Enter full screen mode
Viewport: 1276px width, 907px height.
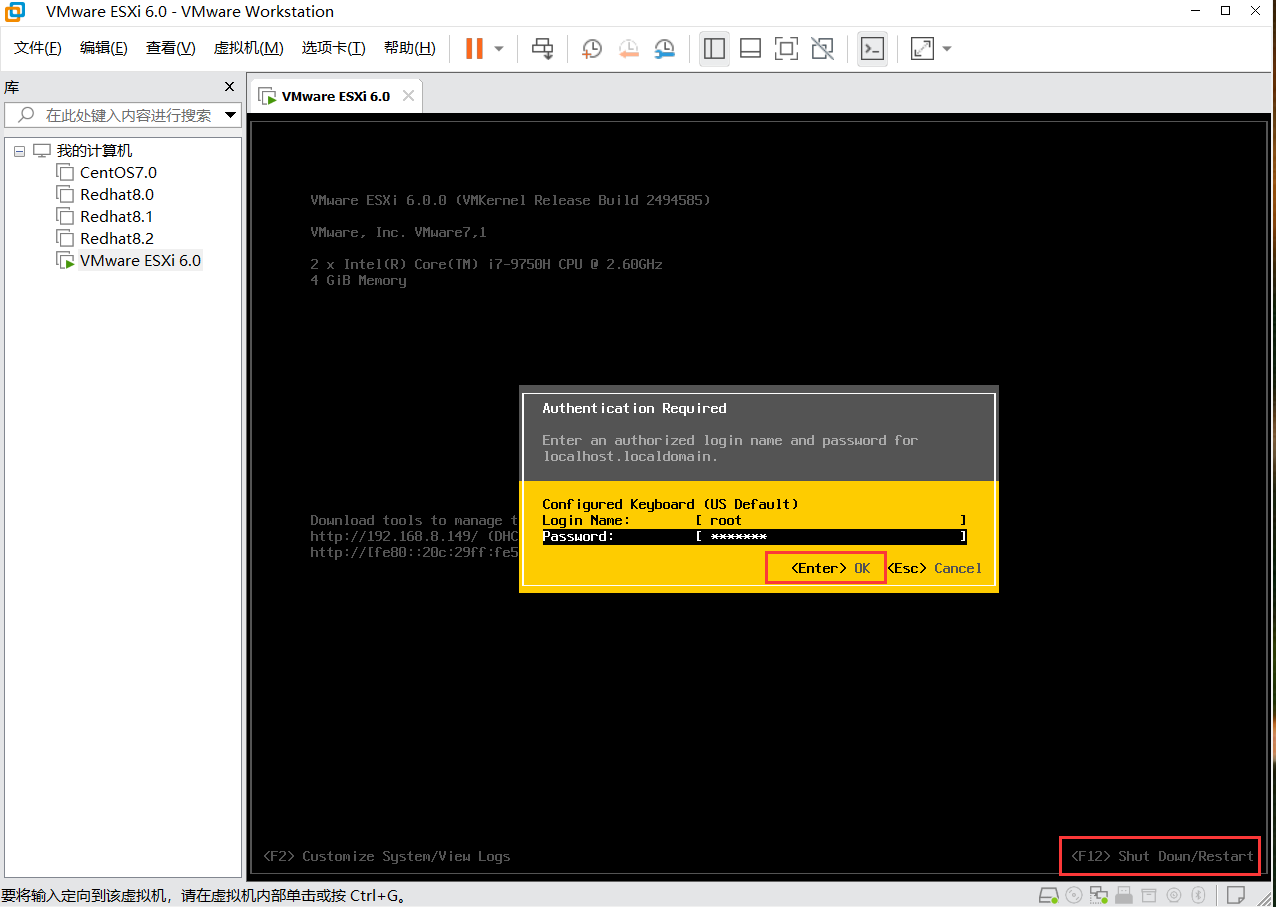[x=787, y=48]
